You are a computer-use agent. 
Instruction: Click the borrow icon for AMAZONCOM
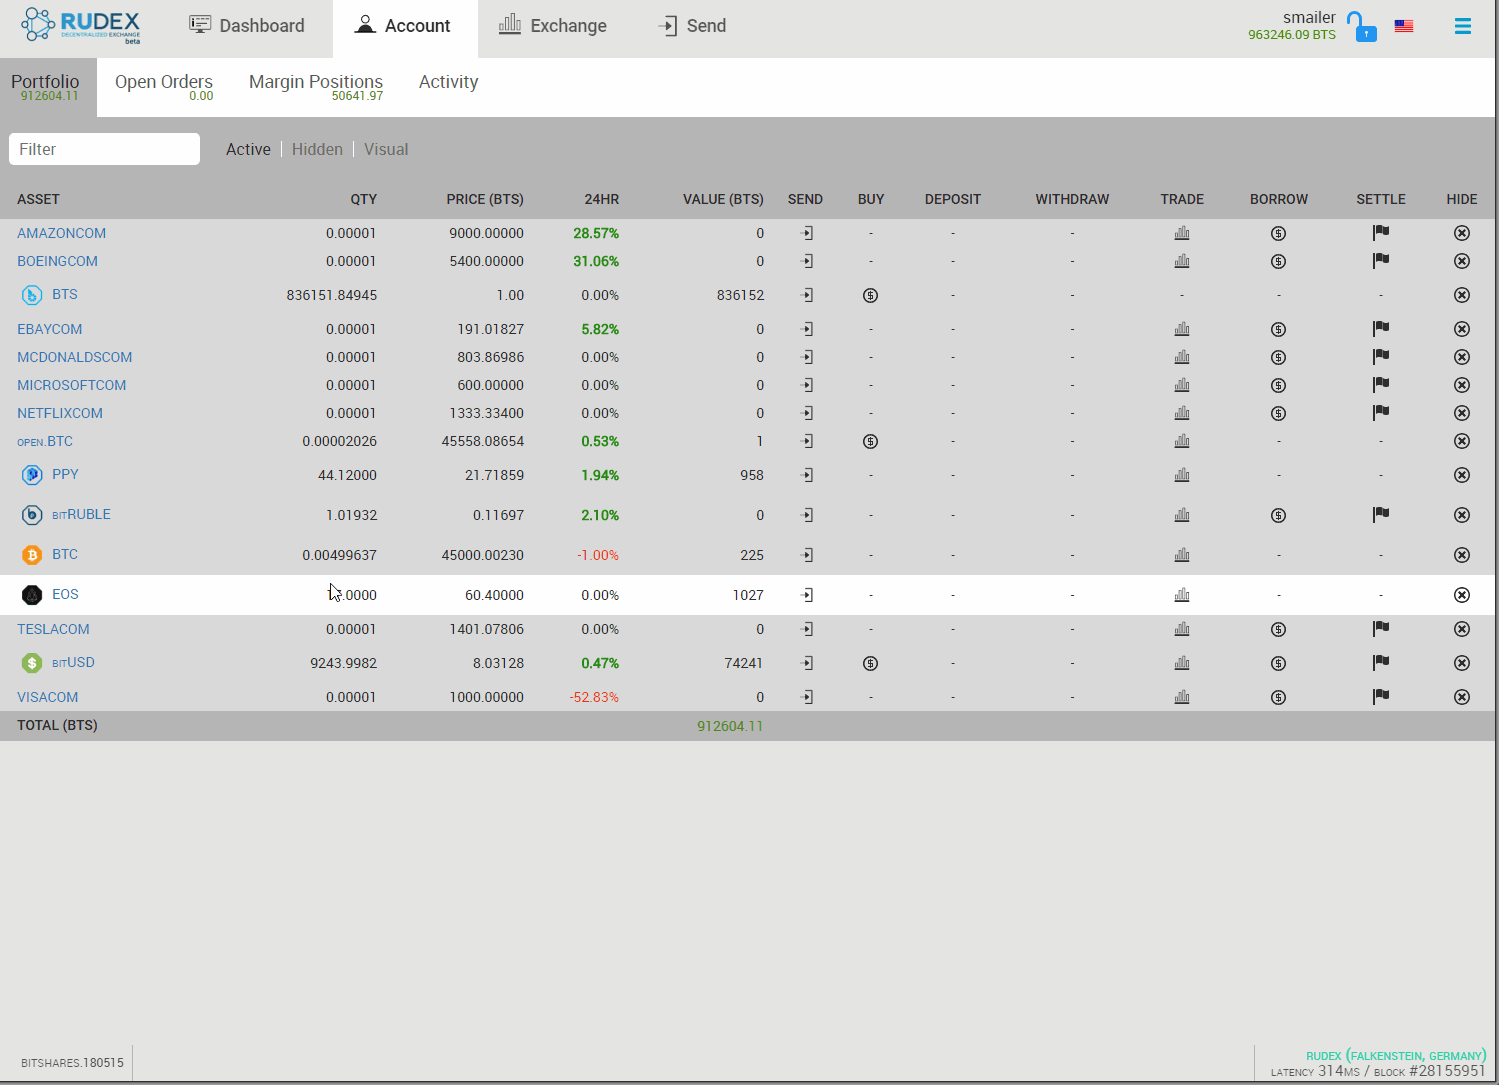coord(1278,233)
